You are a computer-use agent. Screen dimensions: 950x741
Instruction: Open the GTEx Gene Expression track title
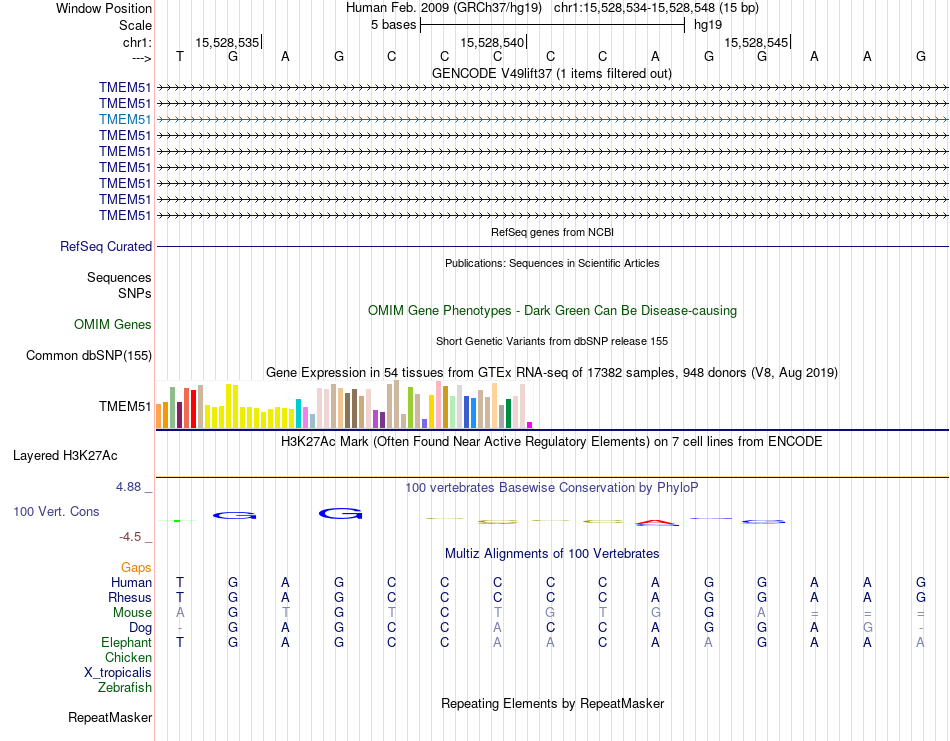(x=552, y=373)
